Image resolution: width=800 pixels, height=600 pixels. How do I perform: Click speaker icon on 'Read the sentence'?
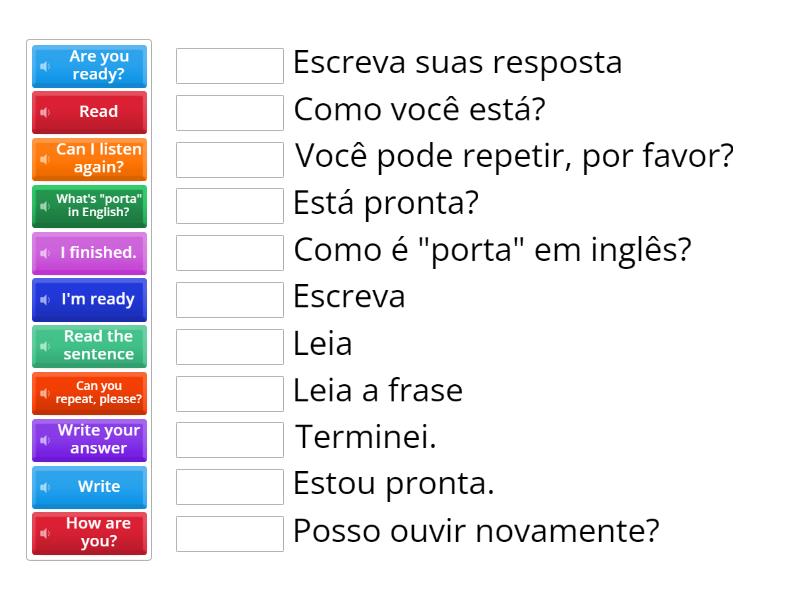[44, 346]
